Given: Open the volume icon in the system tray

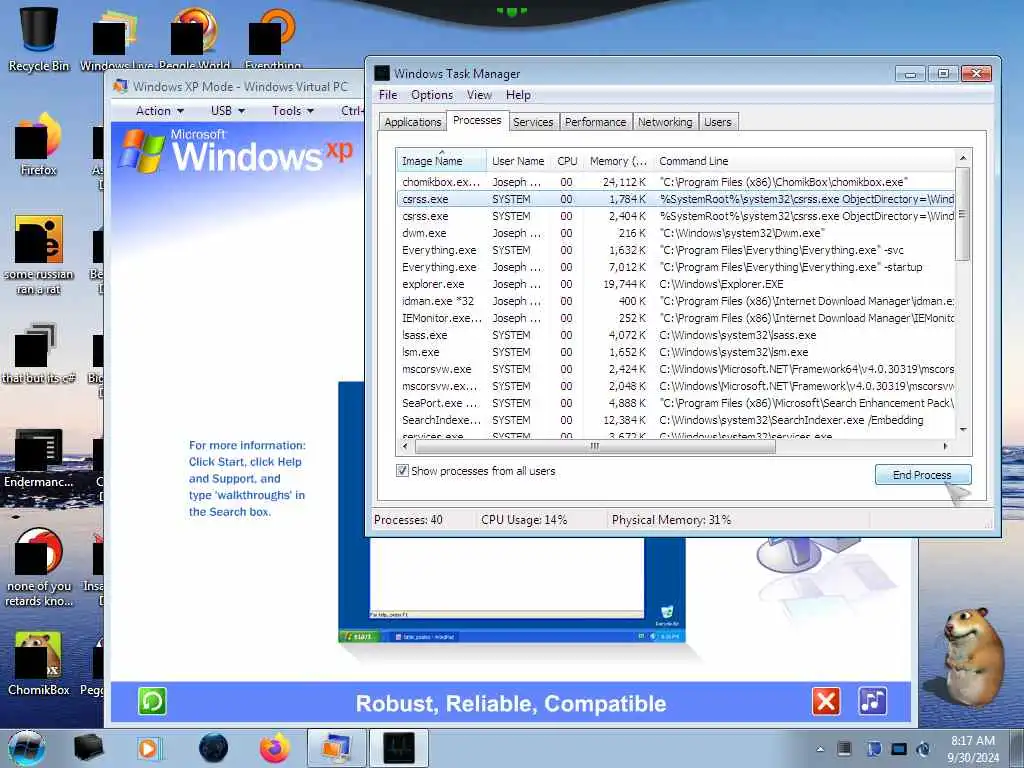Looking at the screenshot, I should coord(923,749).
